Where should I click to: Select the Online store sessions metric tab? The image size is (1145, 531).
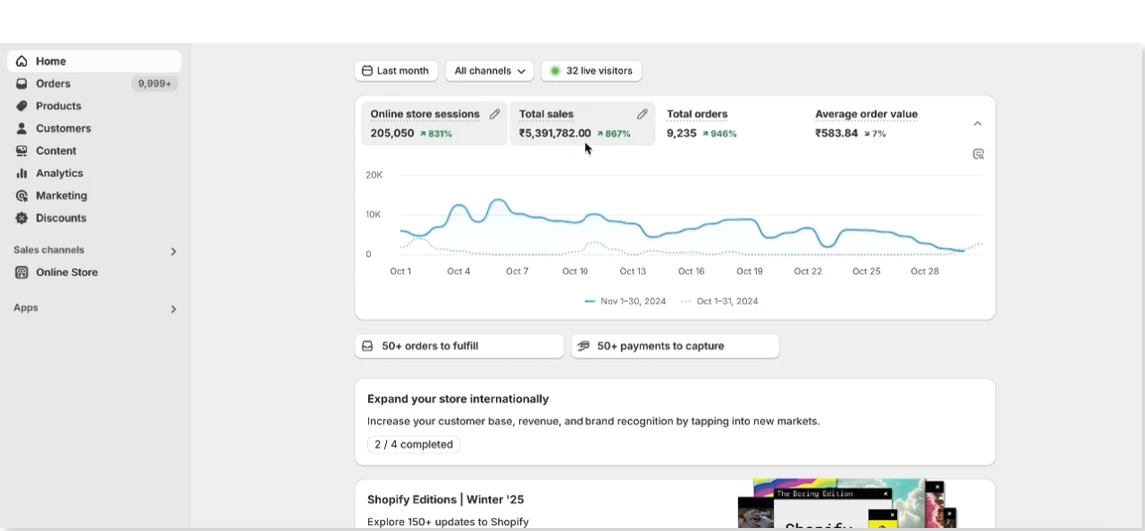pyautogui.click(x=434, y=123)
